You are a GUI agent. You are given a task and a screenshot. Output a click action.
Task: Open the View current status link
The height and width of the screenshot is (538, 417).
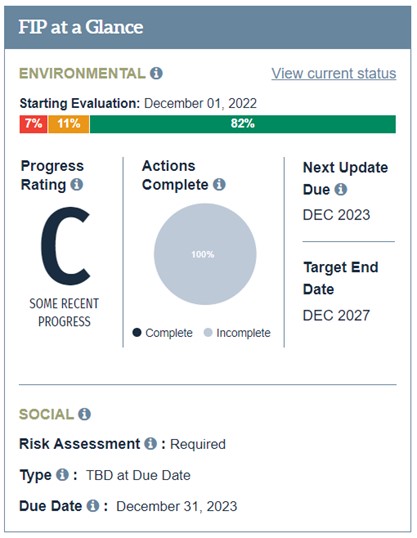[334, 73]
